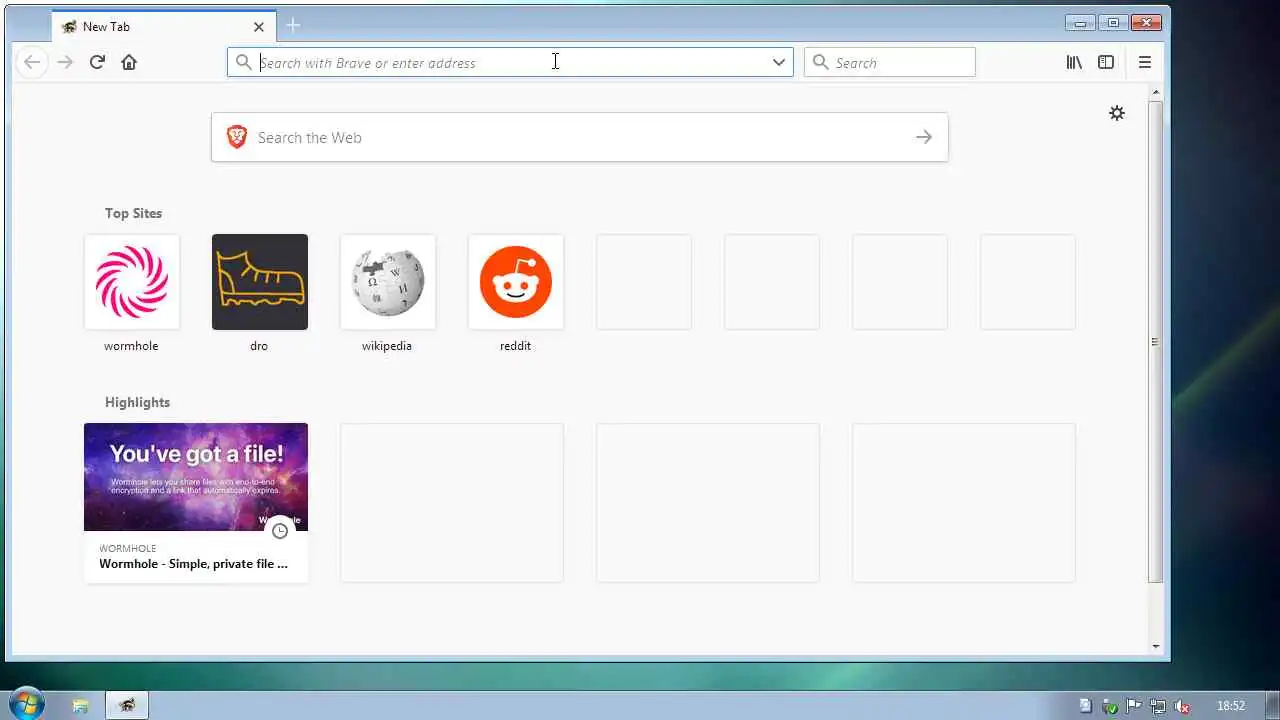
Task: Reload the current page
Action: point(97,62)
